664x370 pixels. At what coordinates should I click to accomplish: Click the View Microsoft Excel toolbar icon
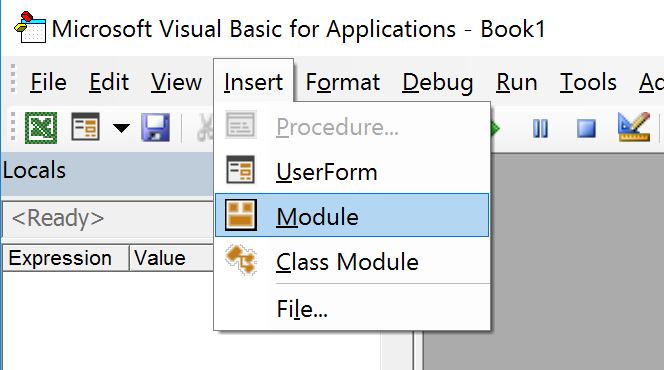click(x=41, y=127)
